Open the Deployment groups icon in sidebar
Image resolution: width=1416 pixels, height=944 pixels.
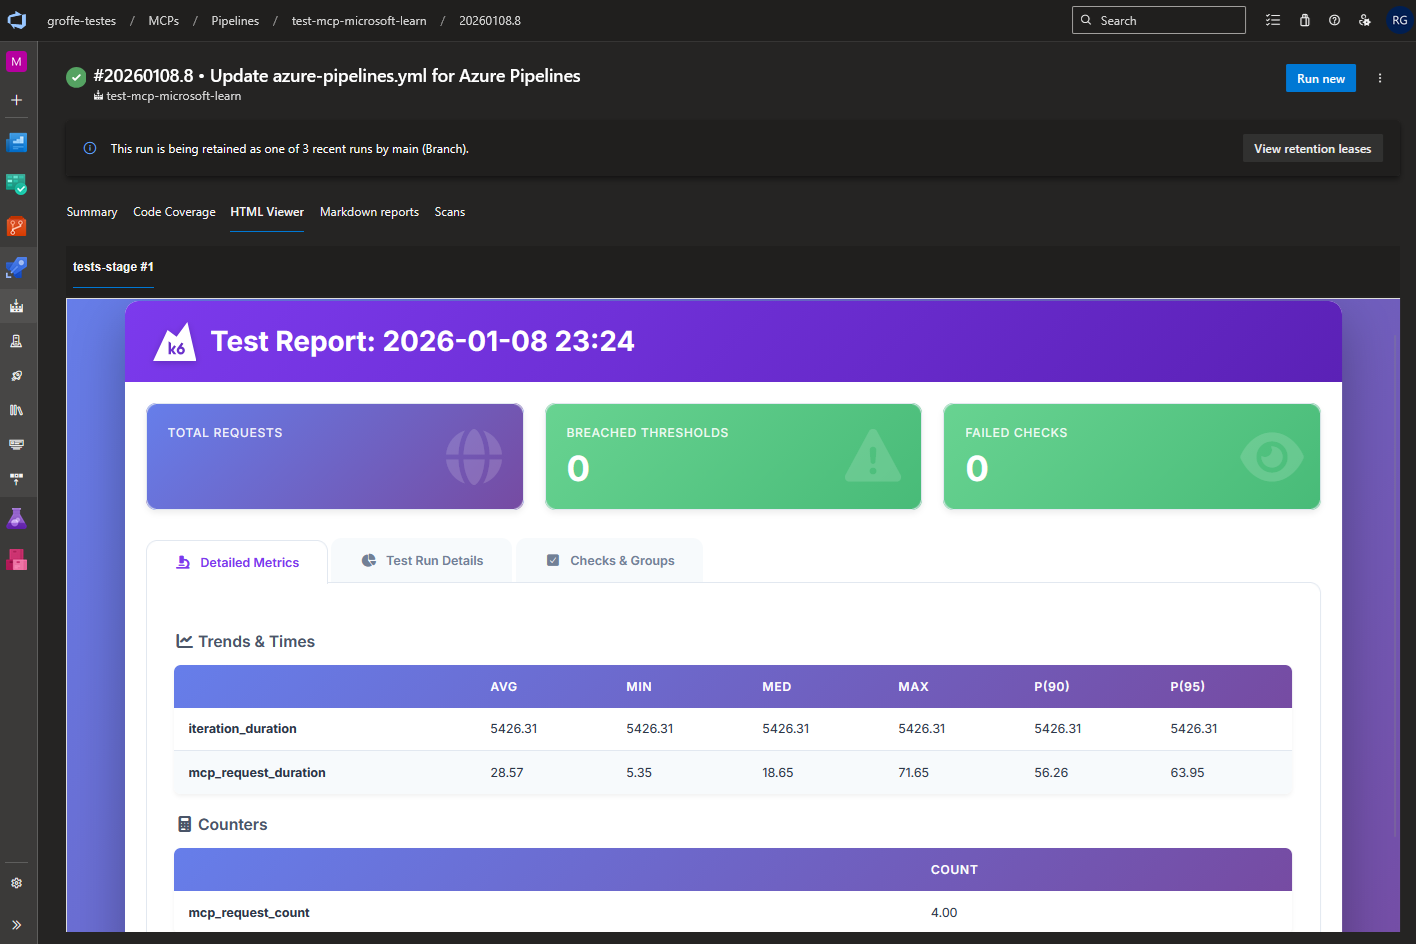[x=16, y=479]
